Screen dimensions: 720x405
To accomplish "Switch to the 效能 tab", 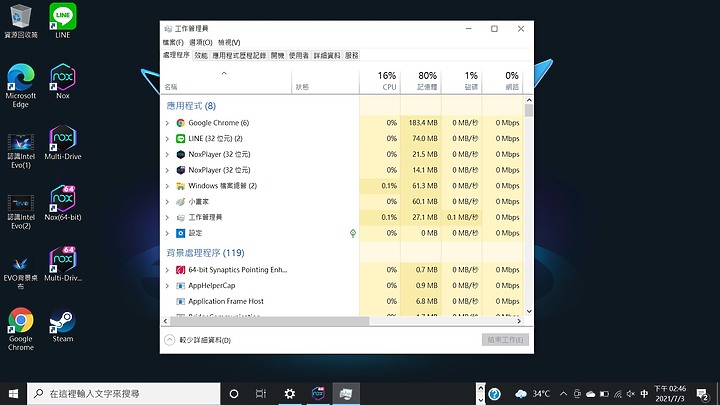I will click(201, 56).
